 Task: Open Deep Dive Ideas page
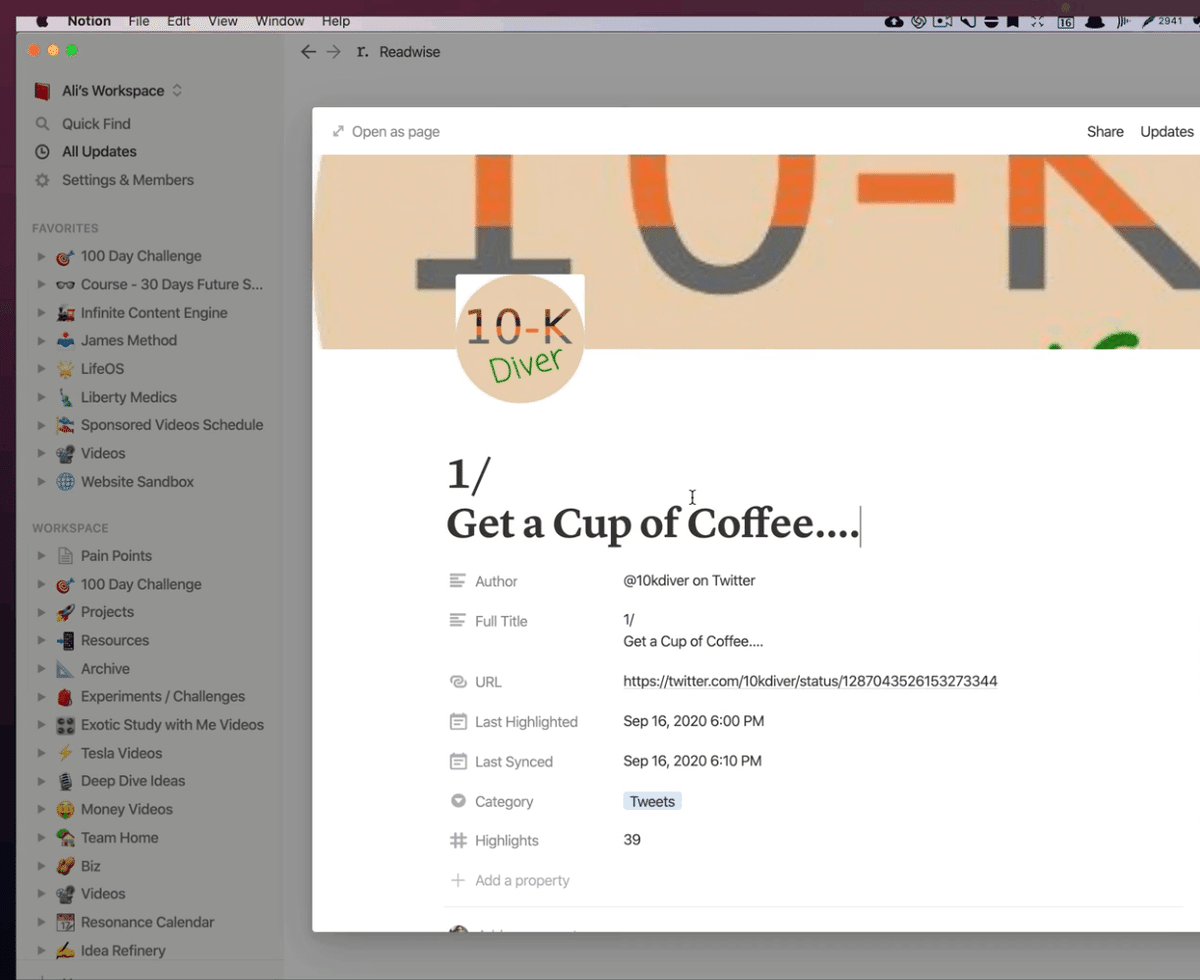[133, 781]
